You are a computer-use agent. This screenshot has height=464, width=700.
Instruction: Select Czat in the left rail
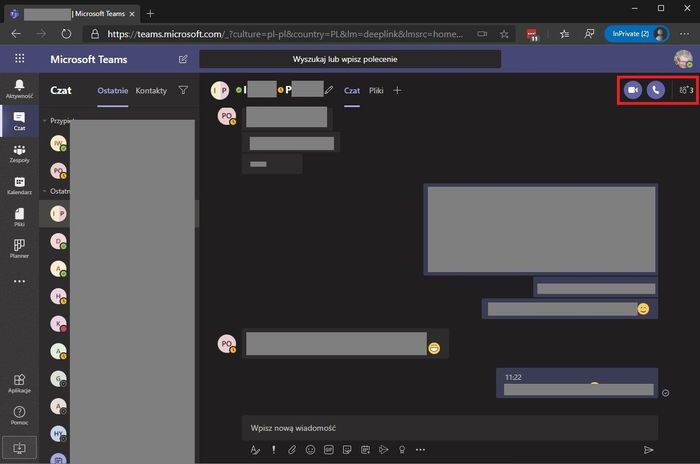pos(19,121)
